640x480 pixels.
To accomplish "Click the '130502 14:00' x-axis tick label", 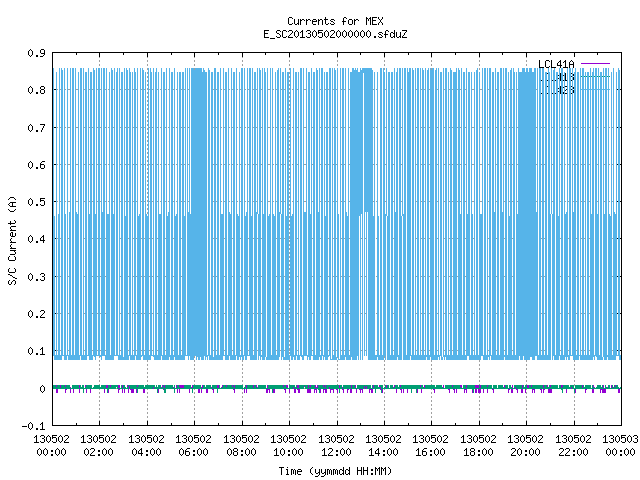I will point(383,446).
